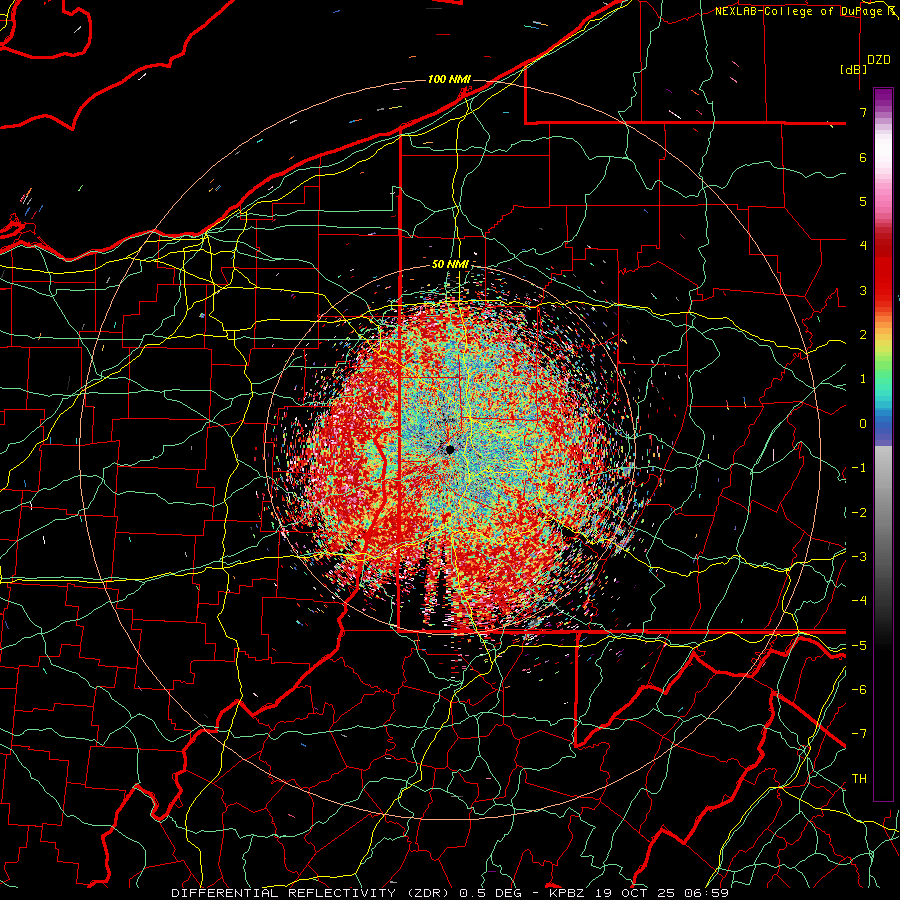This screenshot has height=900, width=900.
Task: Click the TH label on the color scale
Action: 859,778
